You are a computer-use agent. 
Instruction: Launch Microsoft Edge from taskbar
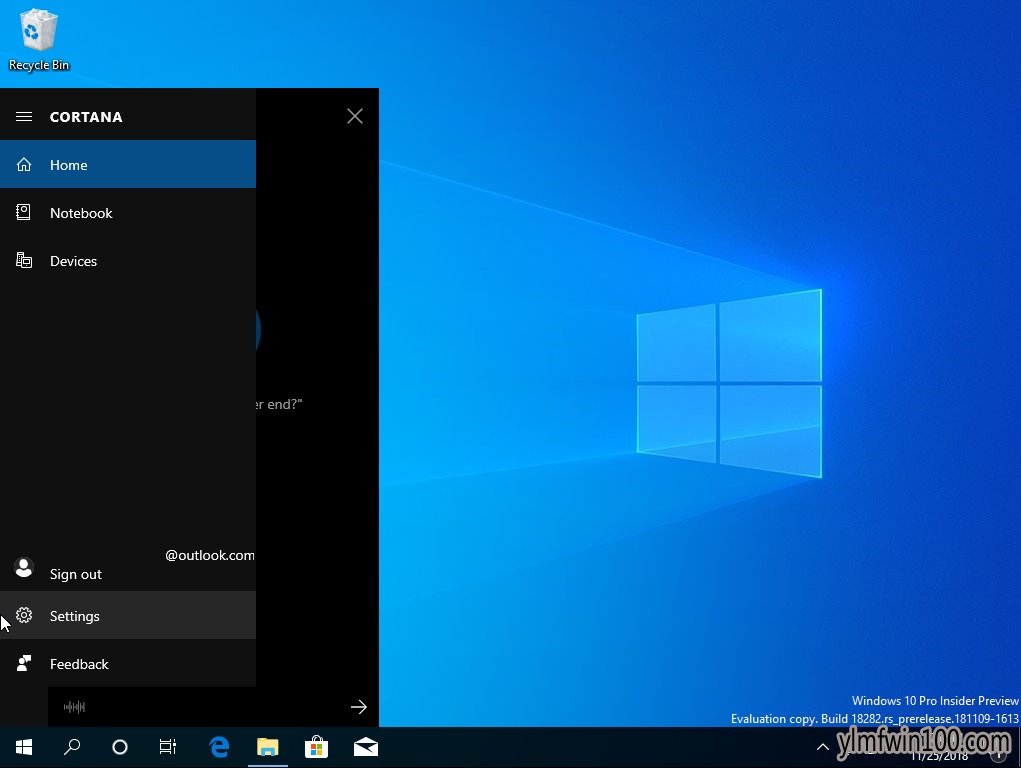pos(219,747)
